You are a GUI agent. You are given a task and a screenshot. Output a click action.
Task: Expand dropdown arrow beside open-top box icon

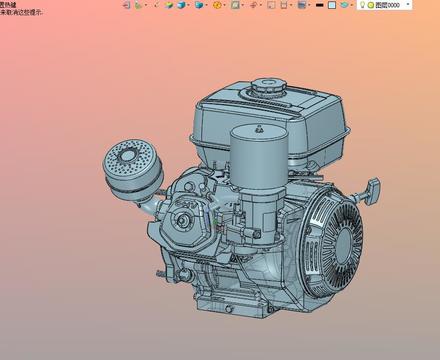(x=291, y=5)
